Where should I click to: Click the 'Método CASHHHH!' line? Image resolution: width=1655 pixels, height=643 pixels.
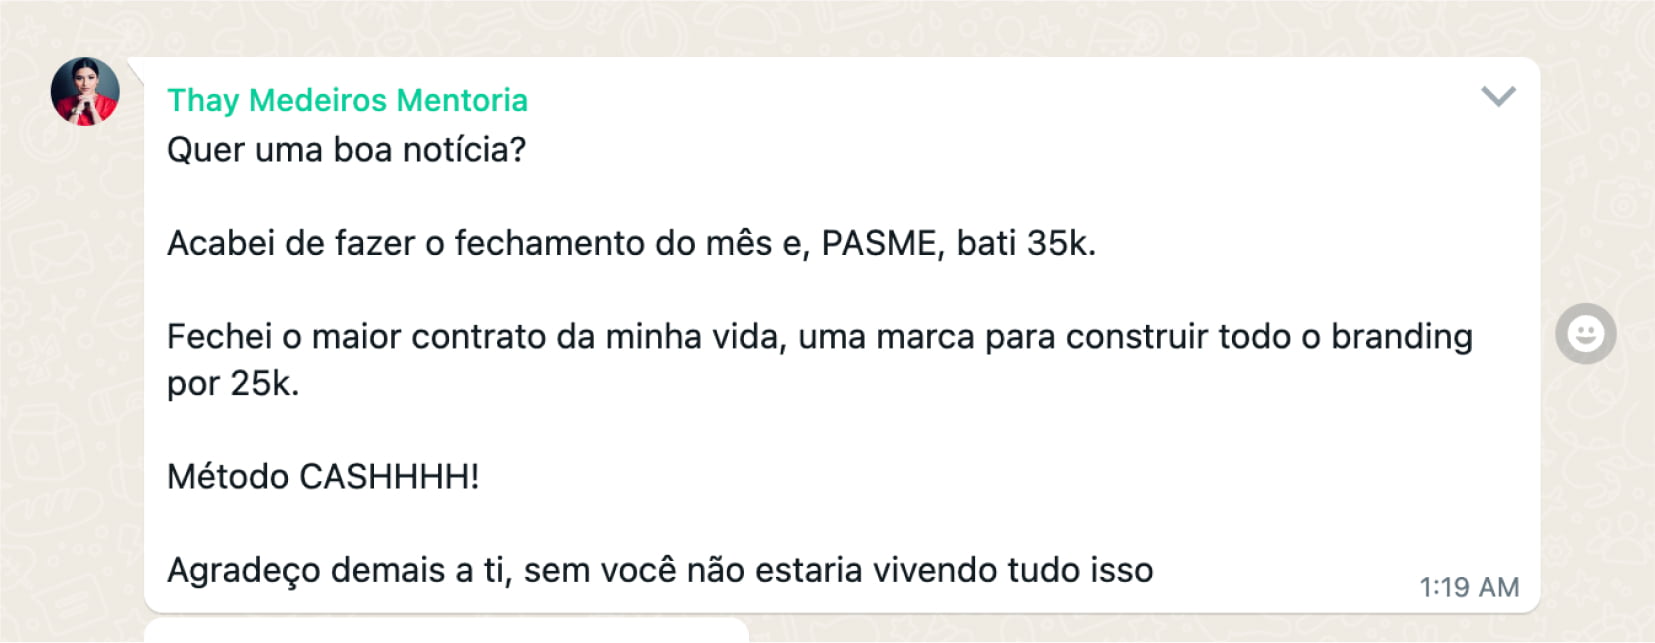pyautogui.click(x=323, y=476)
